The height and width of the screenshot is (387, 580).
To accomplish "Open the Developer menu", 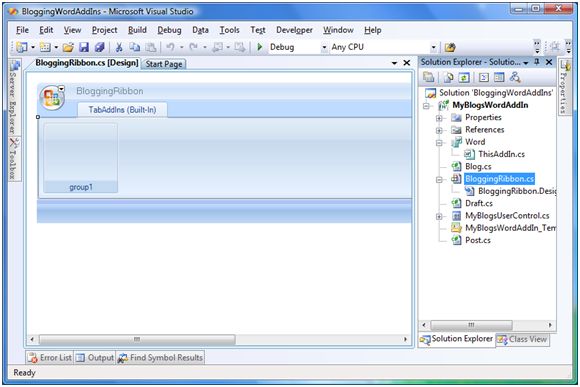I will click(x=294, y=30).
